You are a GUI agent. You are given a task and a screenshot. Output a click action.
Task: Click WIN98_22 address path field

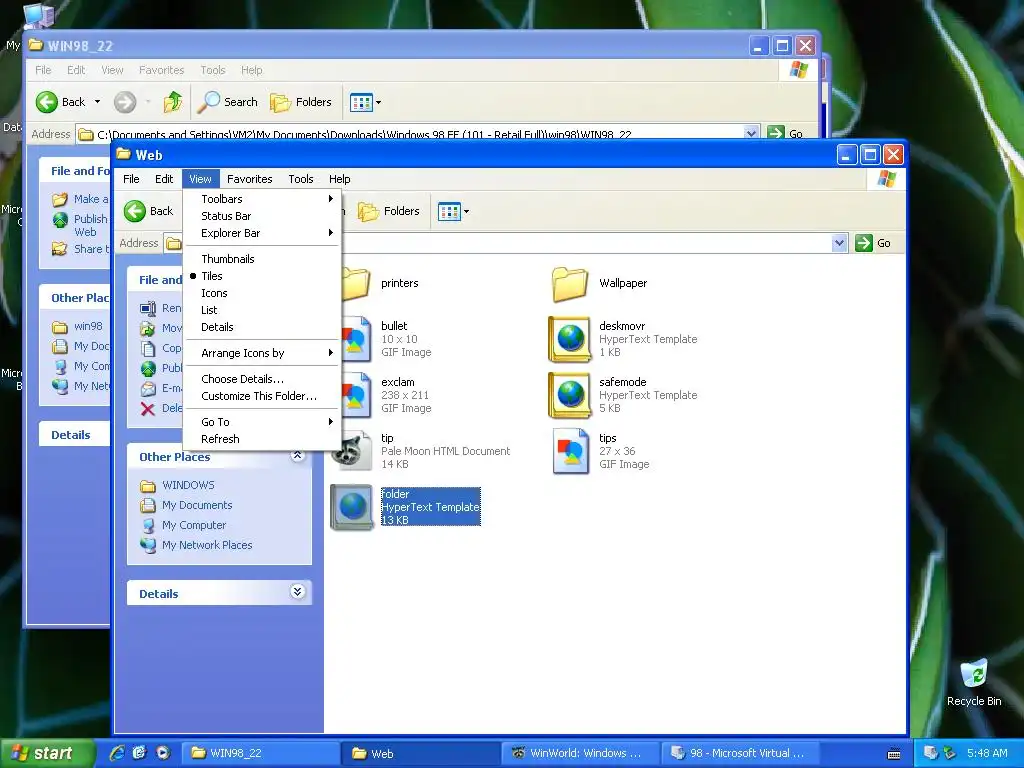(x=418, y=134)
